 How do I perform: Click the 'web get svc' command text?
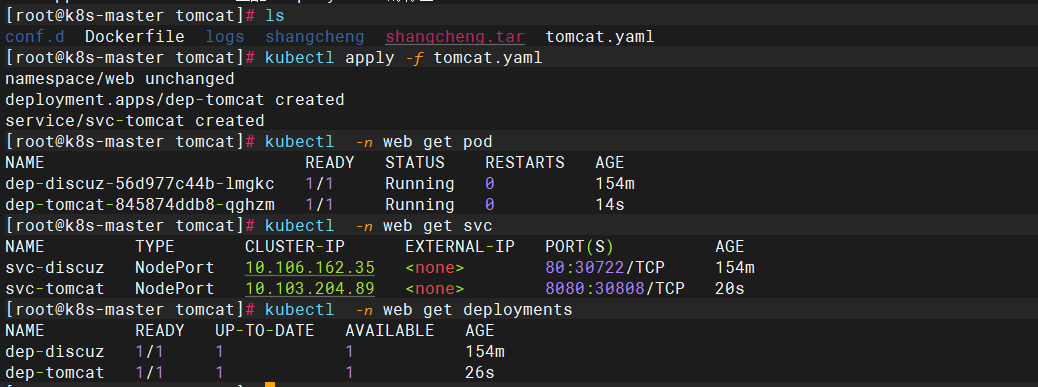(x=438, y=226)
